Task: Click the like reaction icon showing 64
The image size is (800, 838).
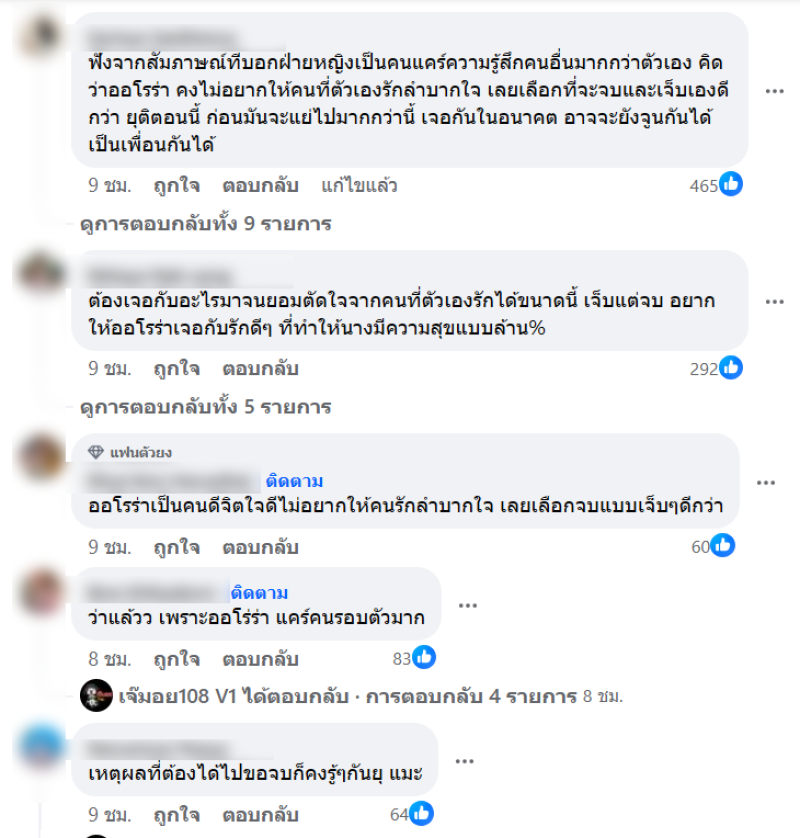Action: pyautogui.click(x=421, y=813)
